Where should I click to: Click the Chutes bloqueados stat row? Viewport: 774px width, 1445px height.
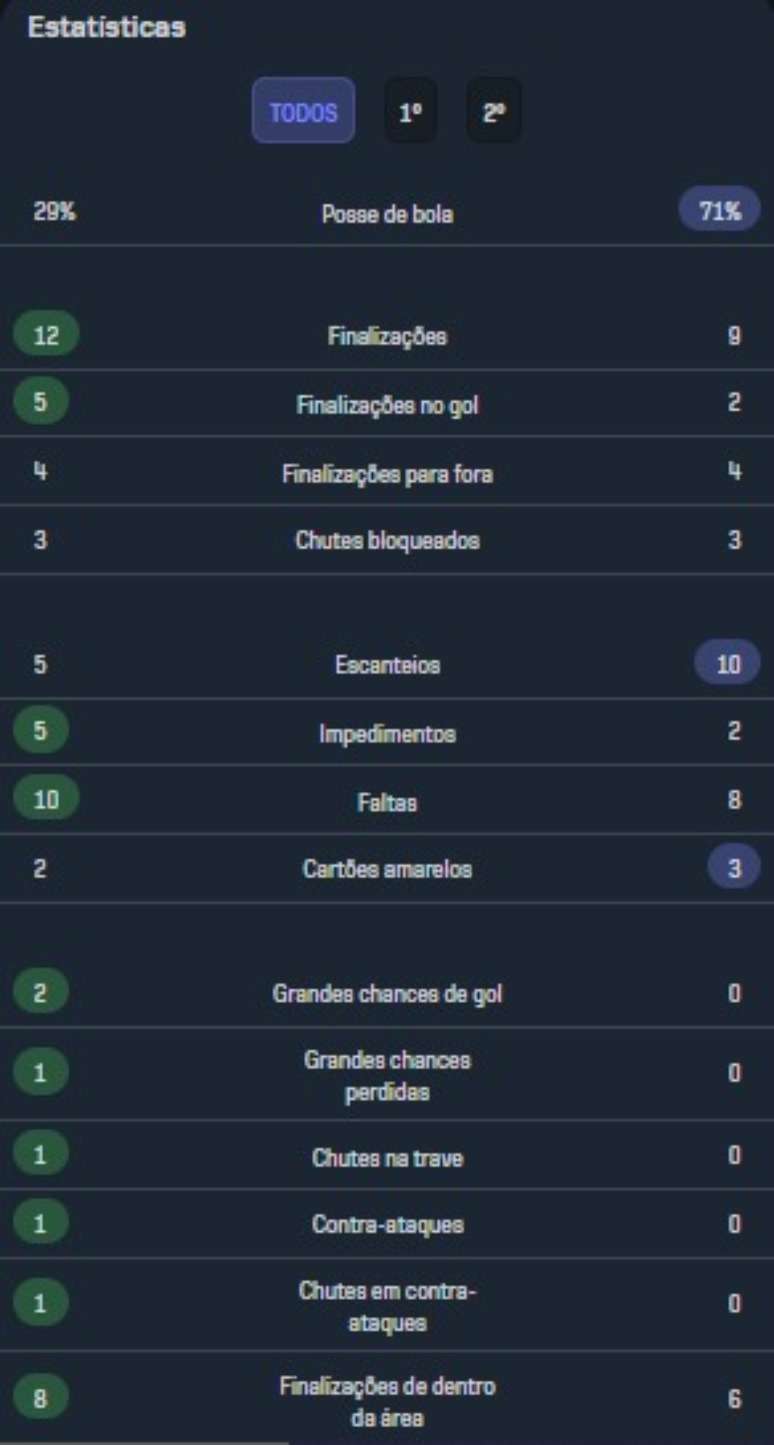pos(387,538)
